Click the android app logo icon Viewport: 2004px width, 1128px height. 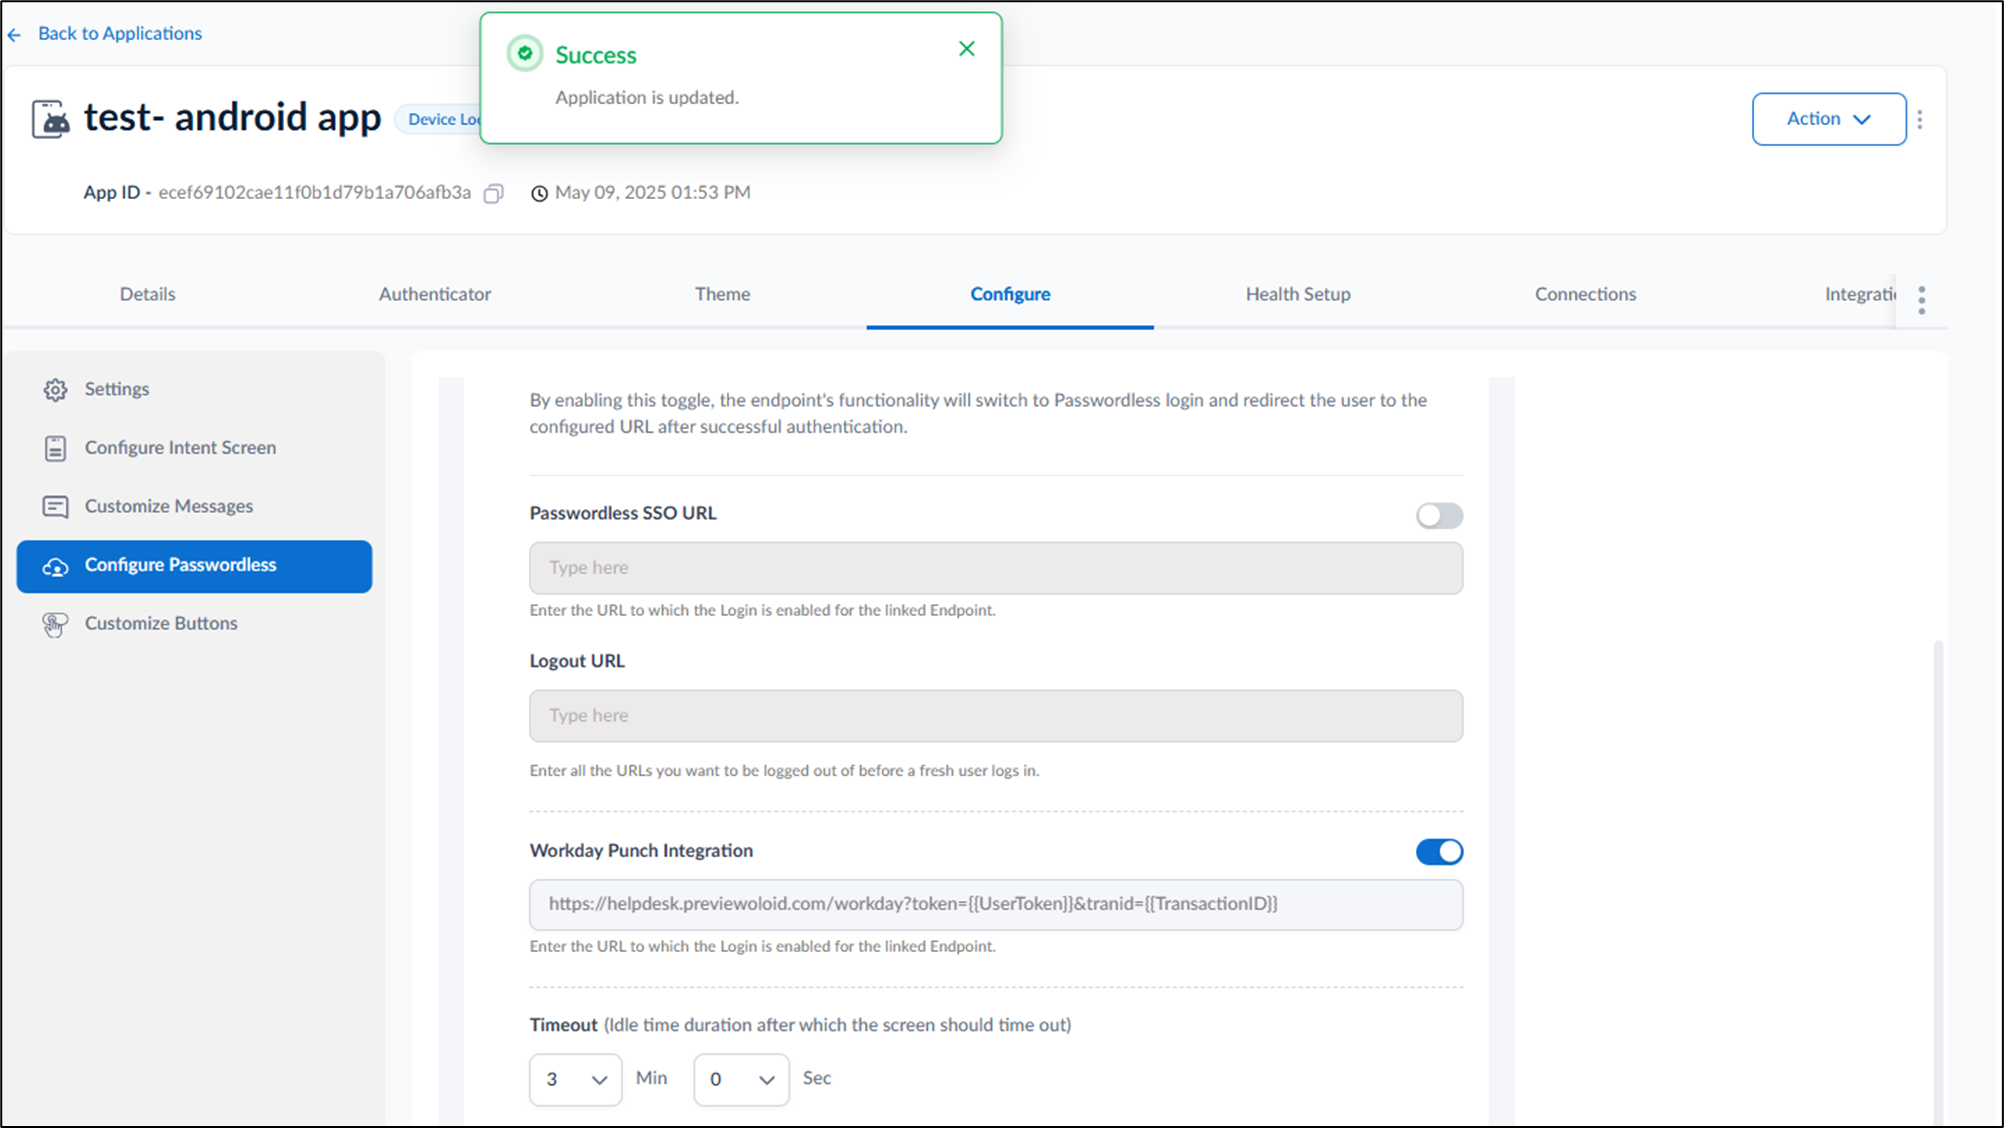coord(51,119)
